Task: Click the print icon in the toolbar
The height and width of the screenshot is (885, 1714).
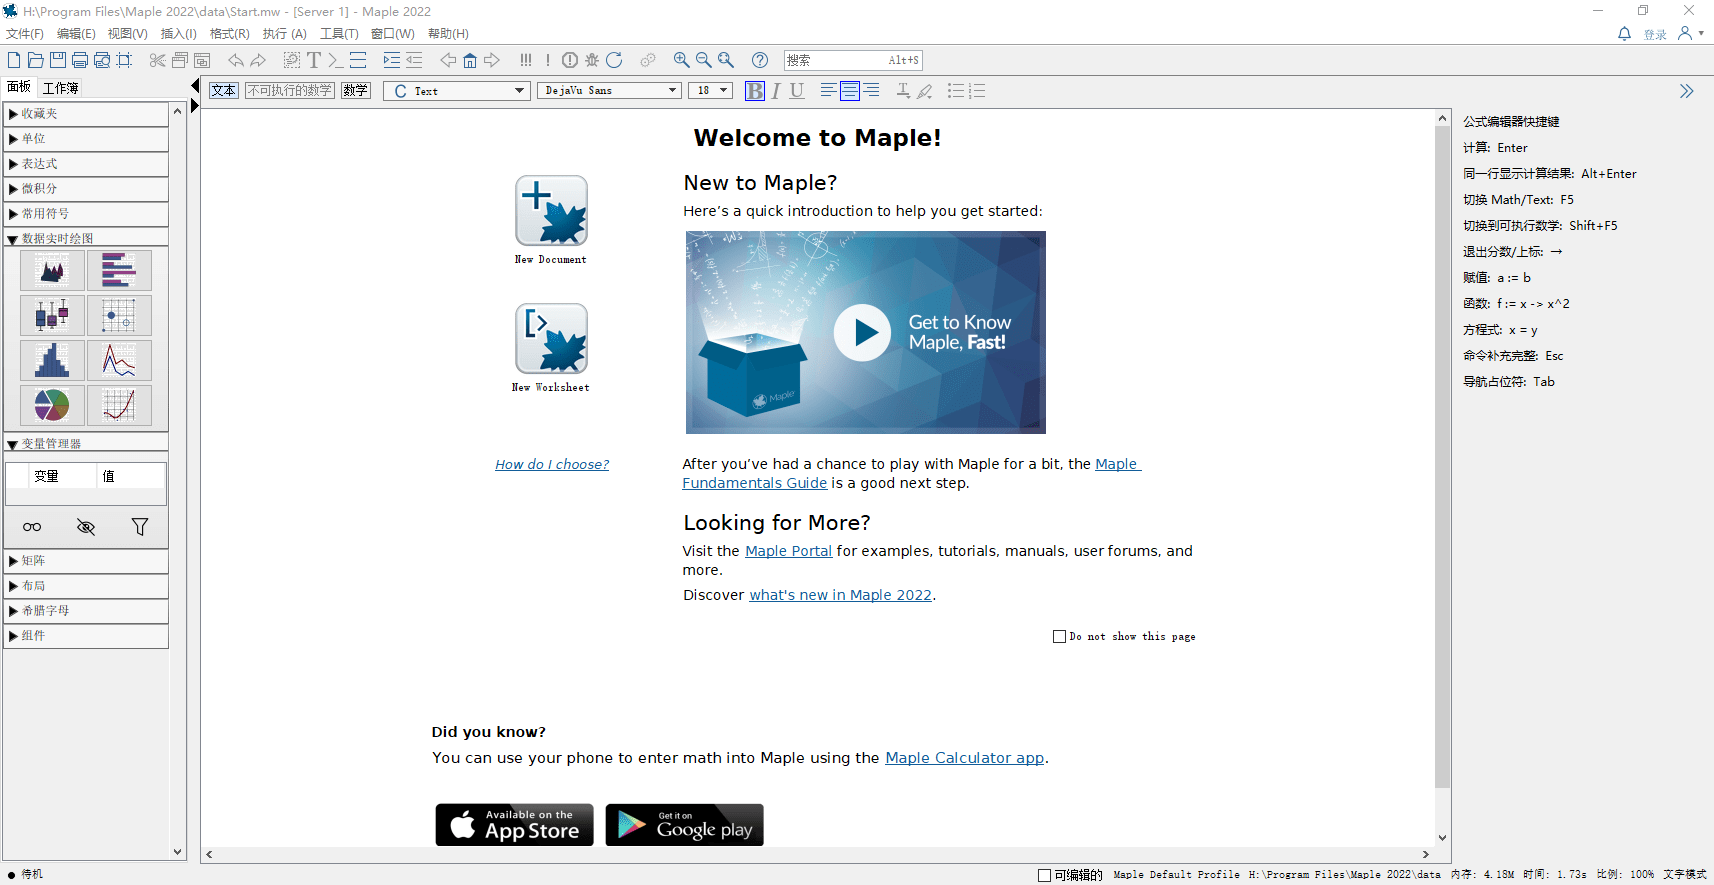Action: 80,60
